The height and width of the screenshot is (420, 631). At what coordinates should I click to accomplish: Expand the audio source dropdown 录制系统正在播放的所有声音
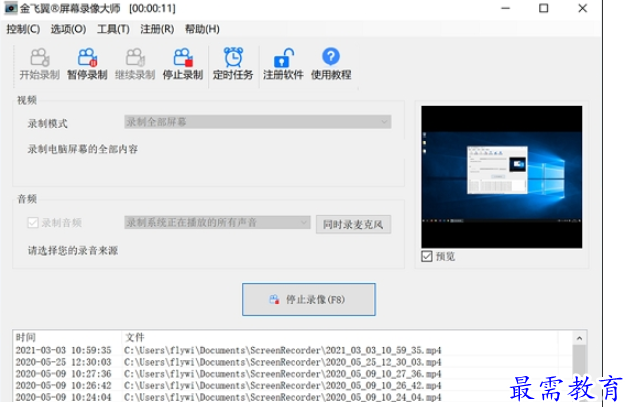(217, 222)
